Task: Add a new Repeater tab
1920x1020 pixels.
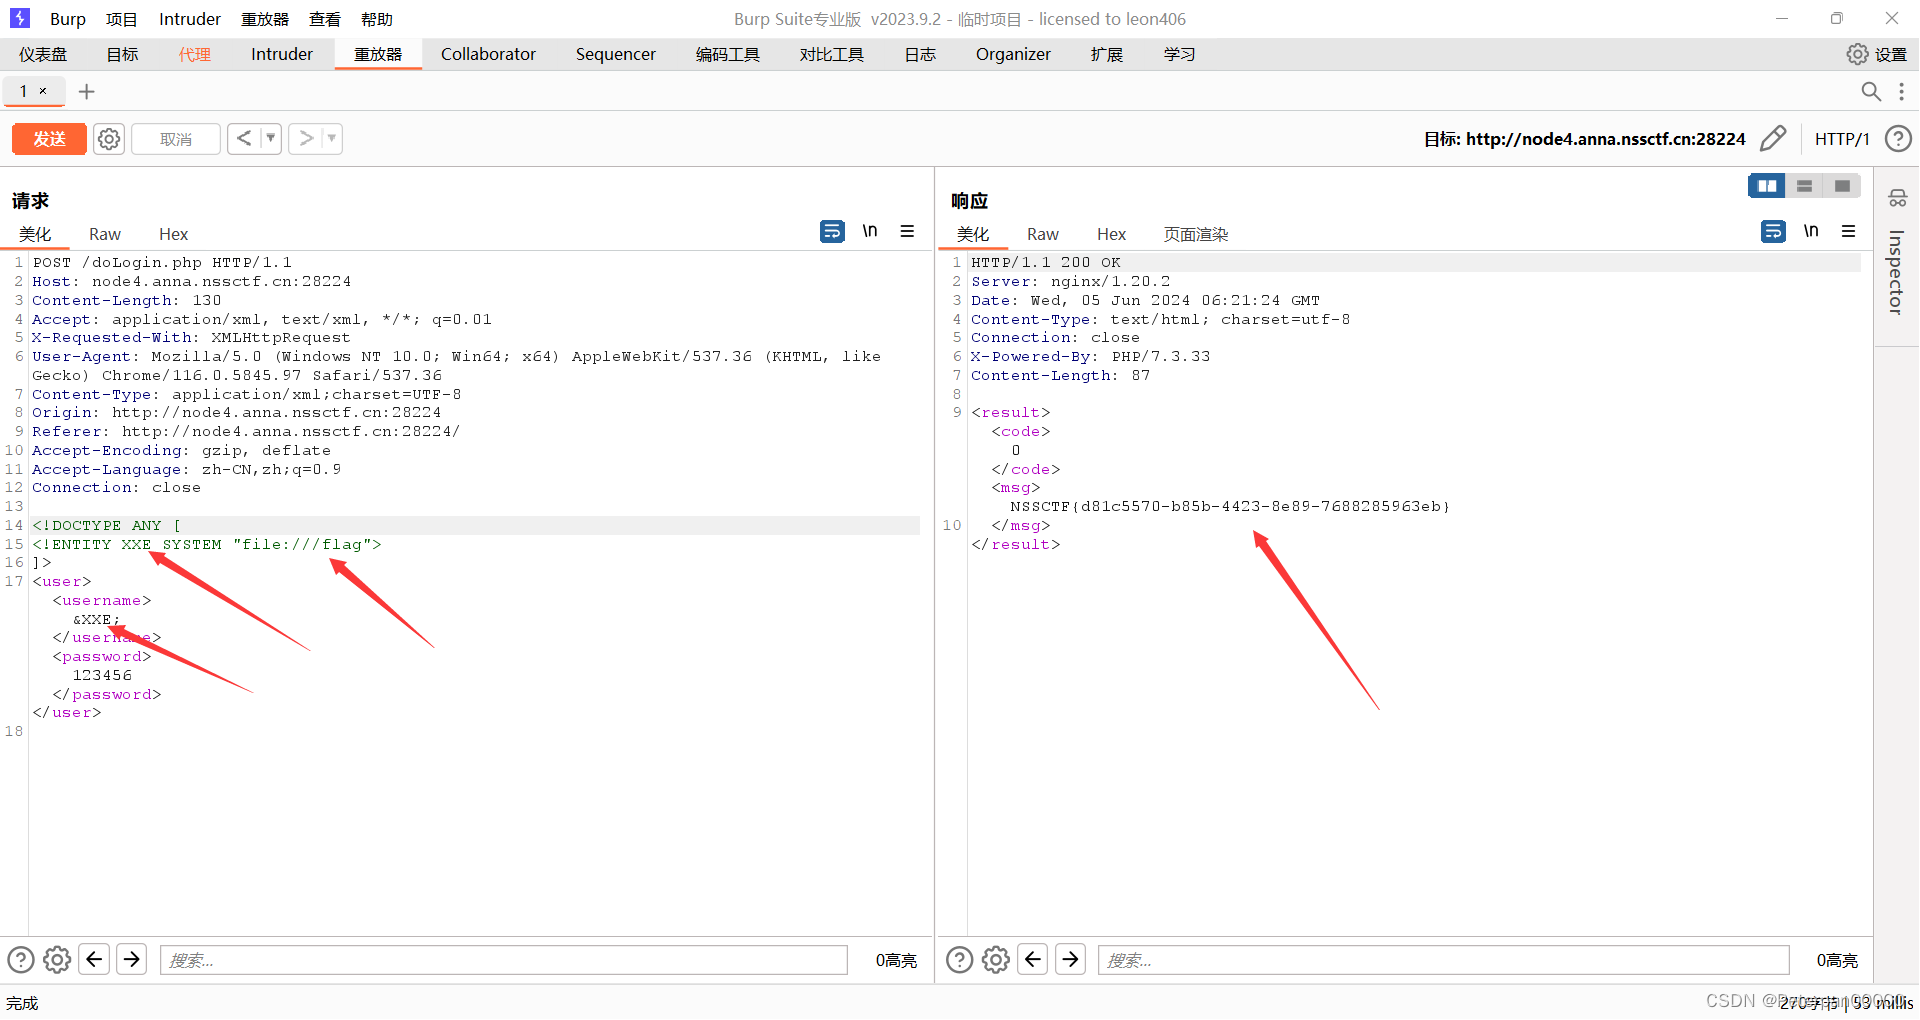Action: pyautogui.click(x=87, y=91)
